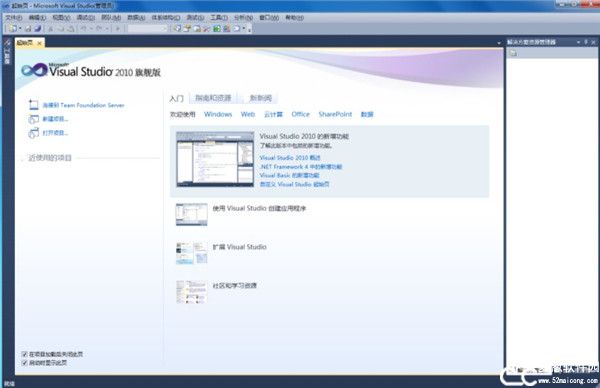Open the SharePoint category link
The width and height of the screenshot is (600, 388).
[x=335, y=114]
